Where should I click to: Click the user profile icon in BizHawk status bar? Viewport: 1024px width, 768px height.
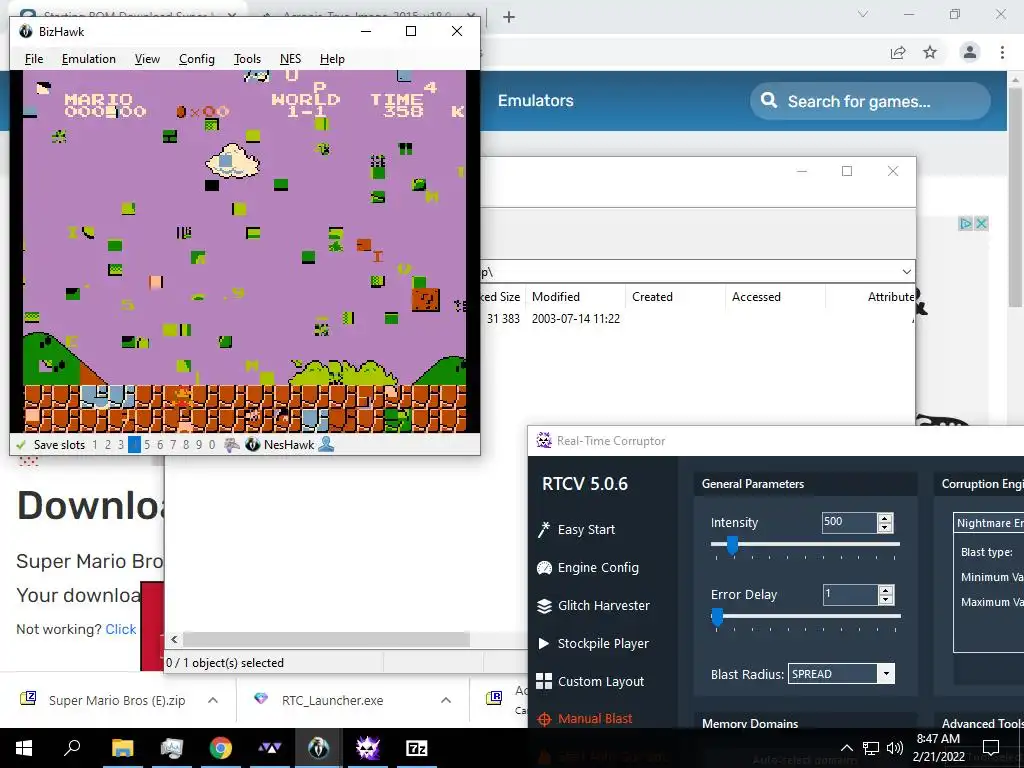pos(326,445)
